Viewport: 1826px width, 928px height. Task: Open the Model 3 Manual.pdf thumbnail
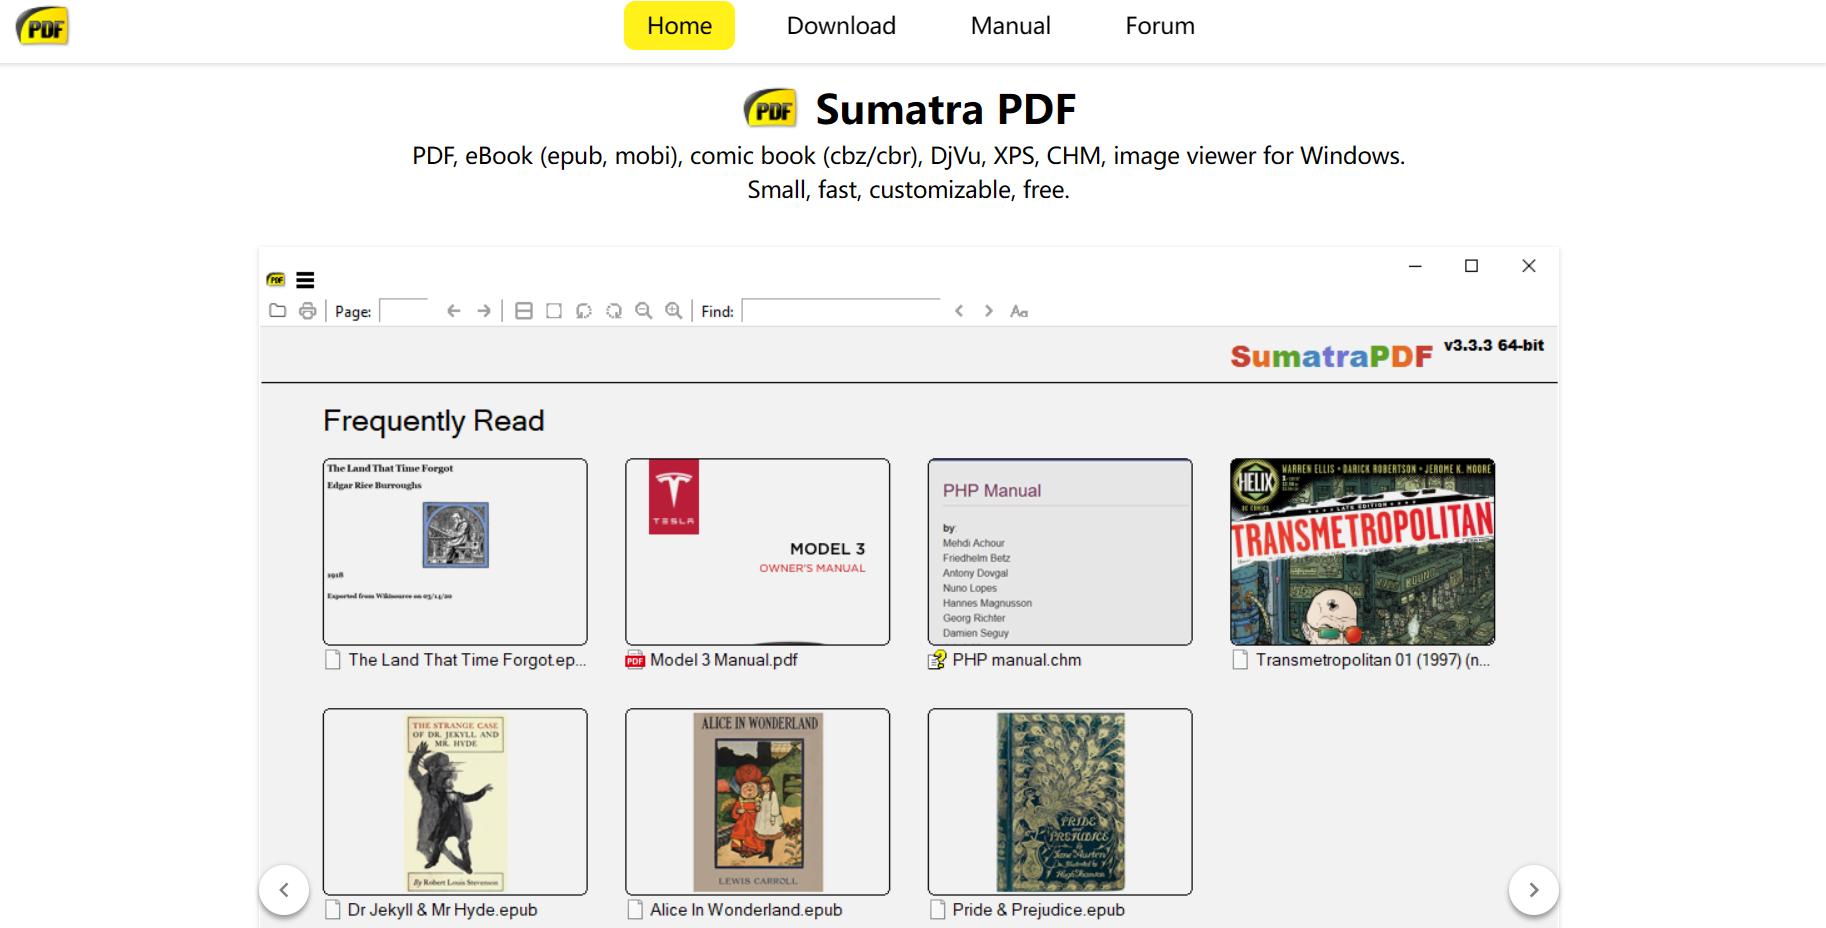tap(757, 550)
